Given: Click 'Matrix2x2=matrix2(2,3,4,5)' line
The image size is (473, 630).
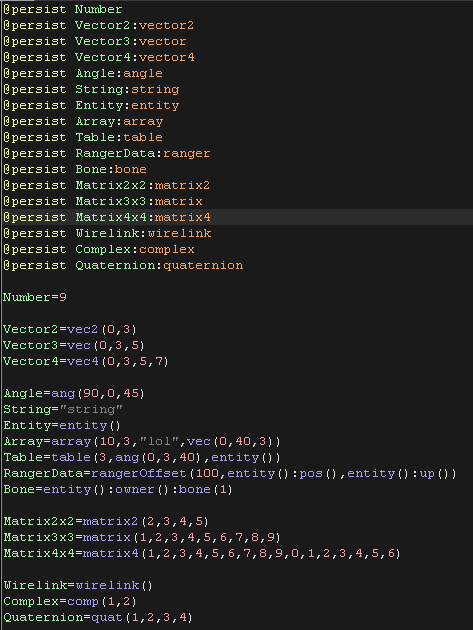Looking at the screenshot, I should tap(106, 522).
